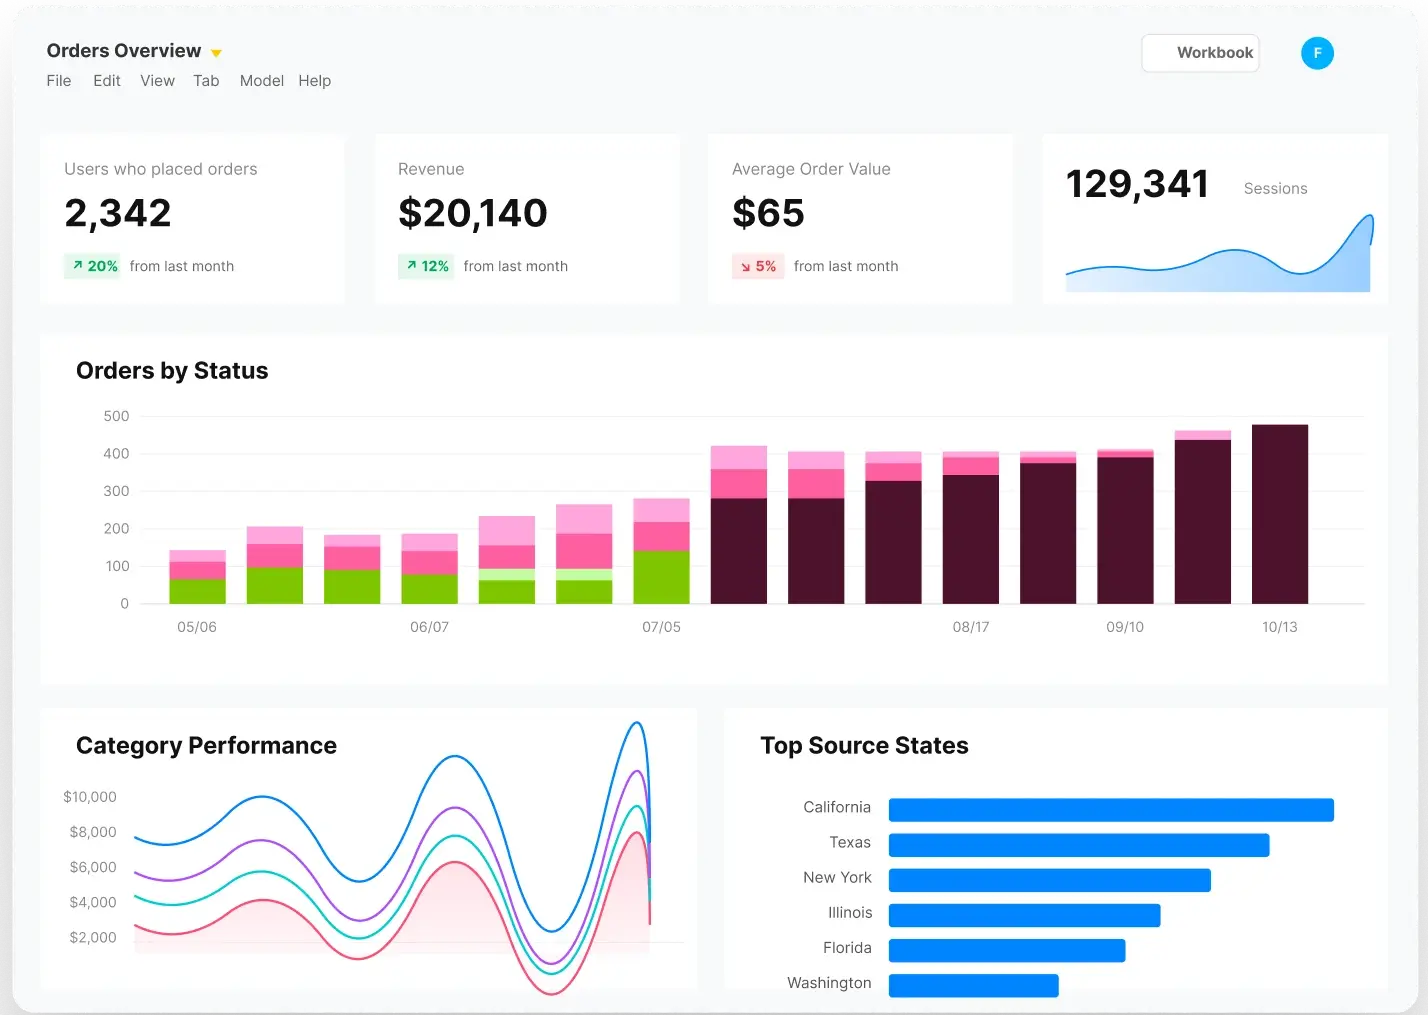Click the Orders by Status heading
Screen dimensions: 1428x1015
[x=172, y=371]
